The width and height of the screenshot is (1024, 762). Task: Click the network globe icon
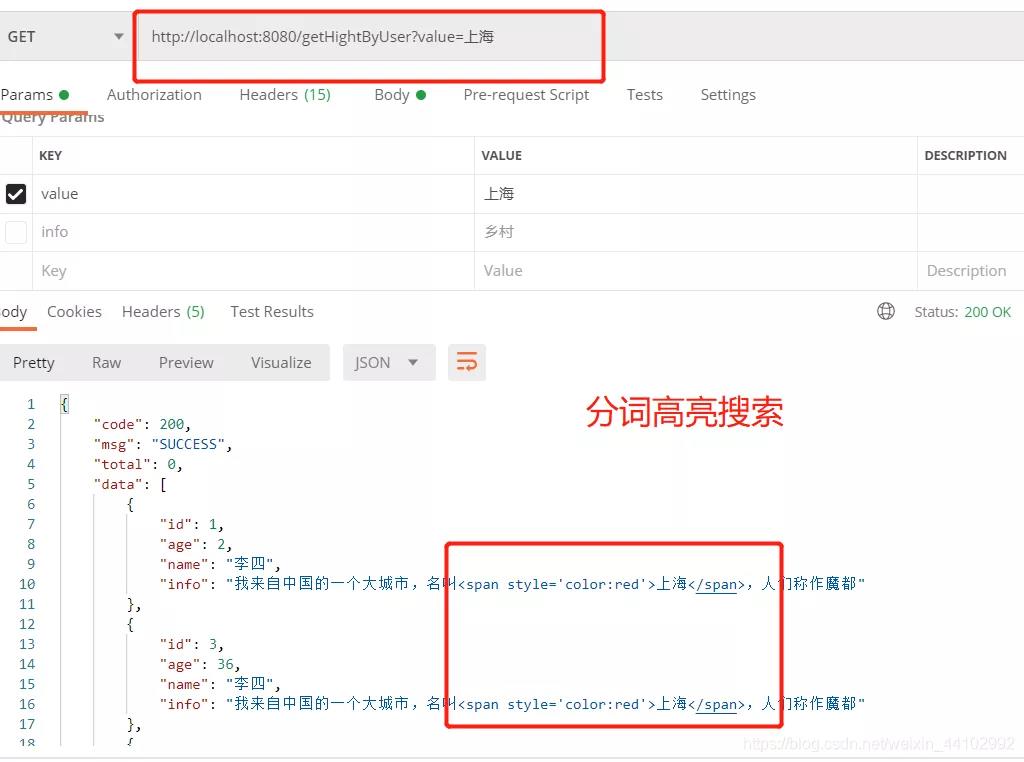tap(886, 311)
